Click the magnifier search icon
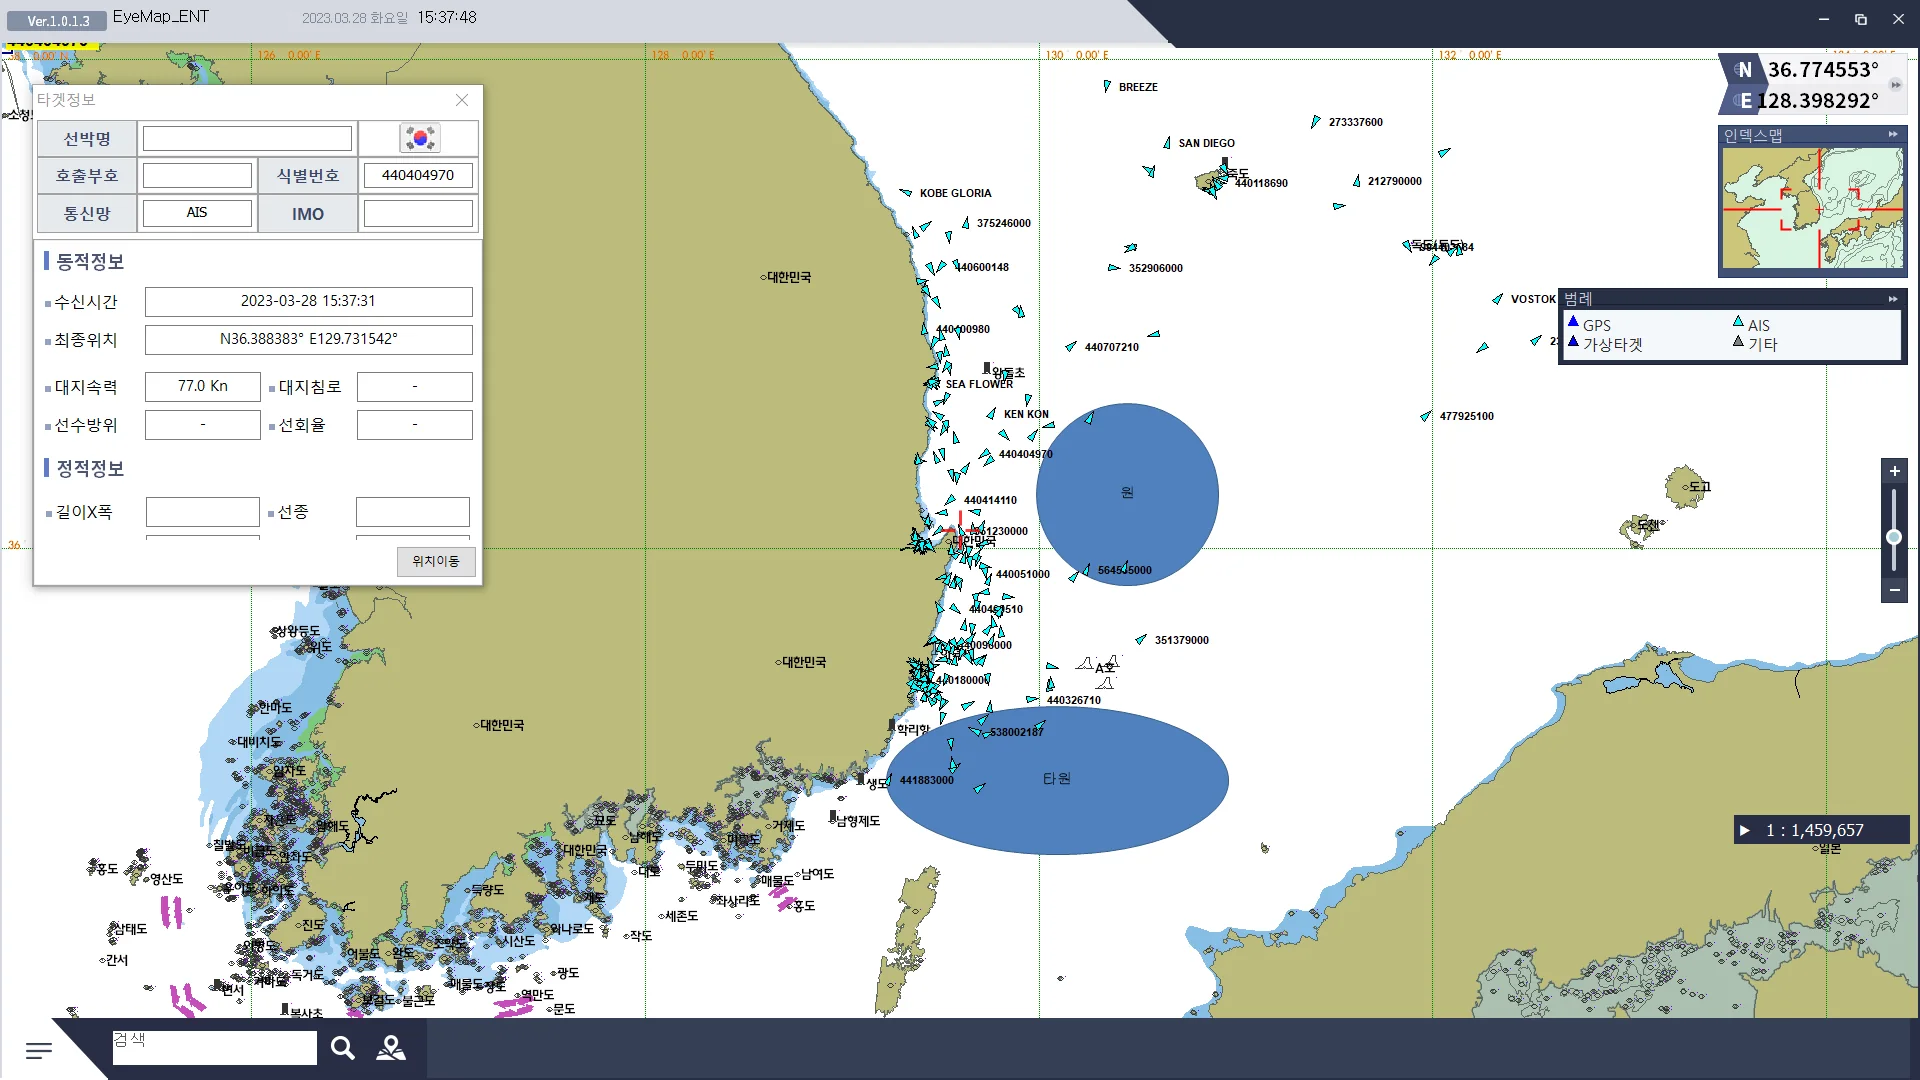Image resolution: width=1920 pixels, height=1080 pixels. 343,1048
